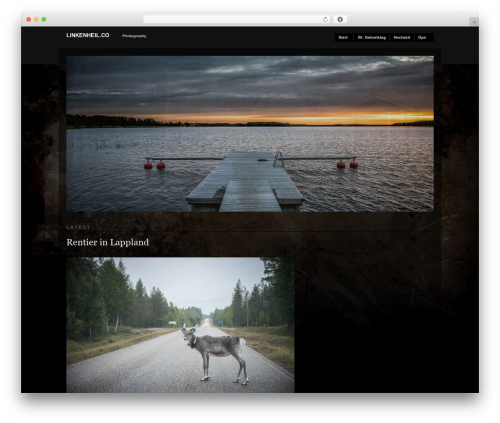The width and height of the screenshot is (500, 423).
Task: Click the Photography tagline text
Action: pos(134,36)
